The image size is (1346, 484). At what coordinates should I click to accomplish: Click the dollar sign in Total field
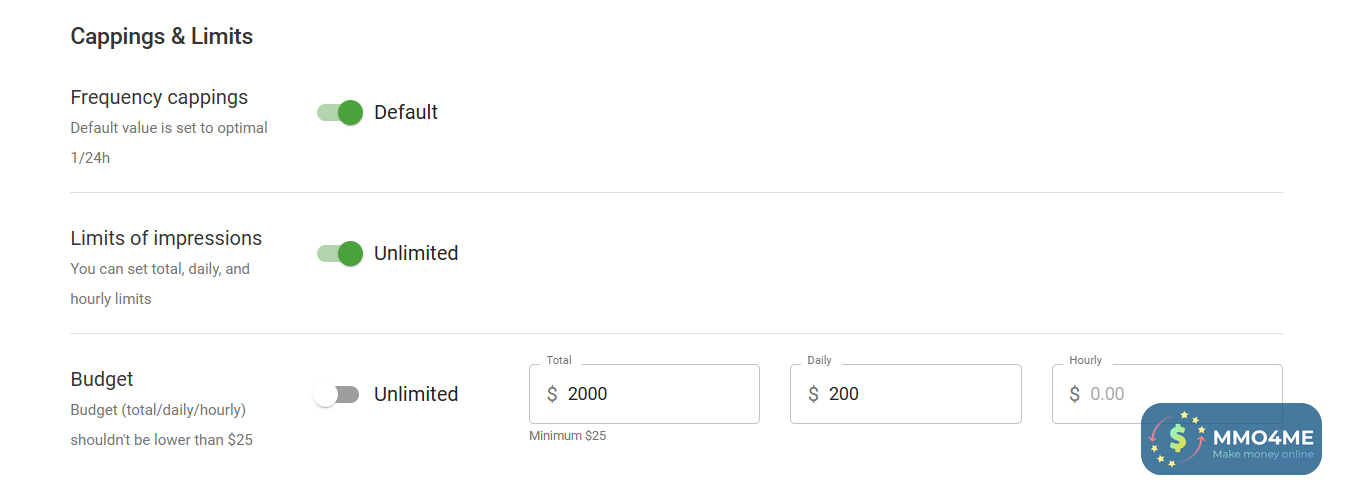552,394
